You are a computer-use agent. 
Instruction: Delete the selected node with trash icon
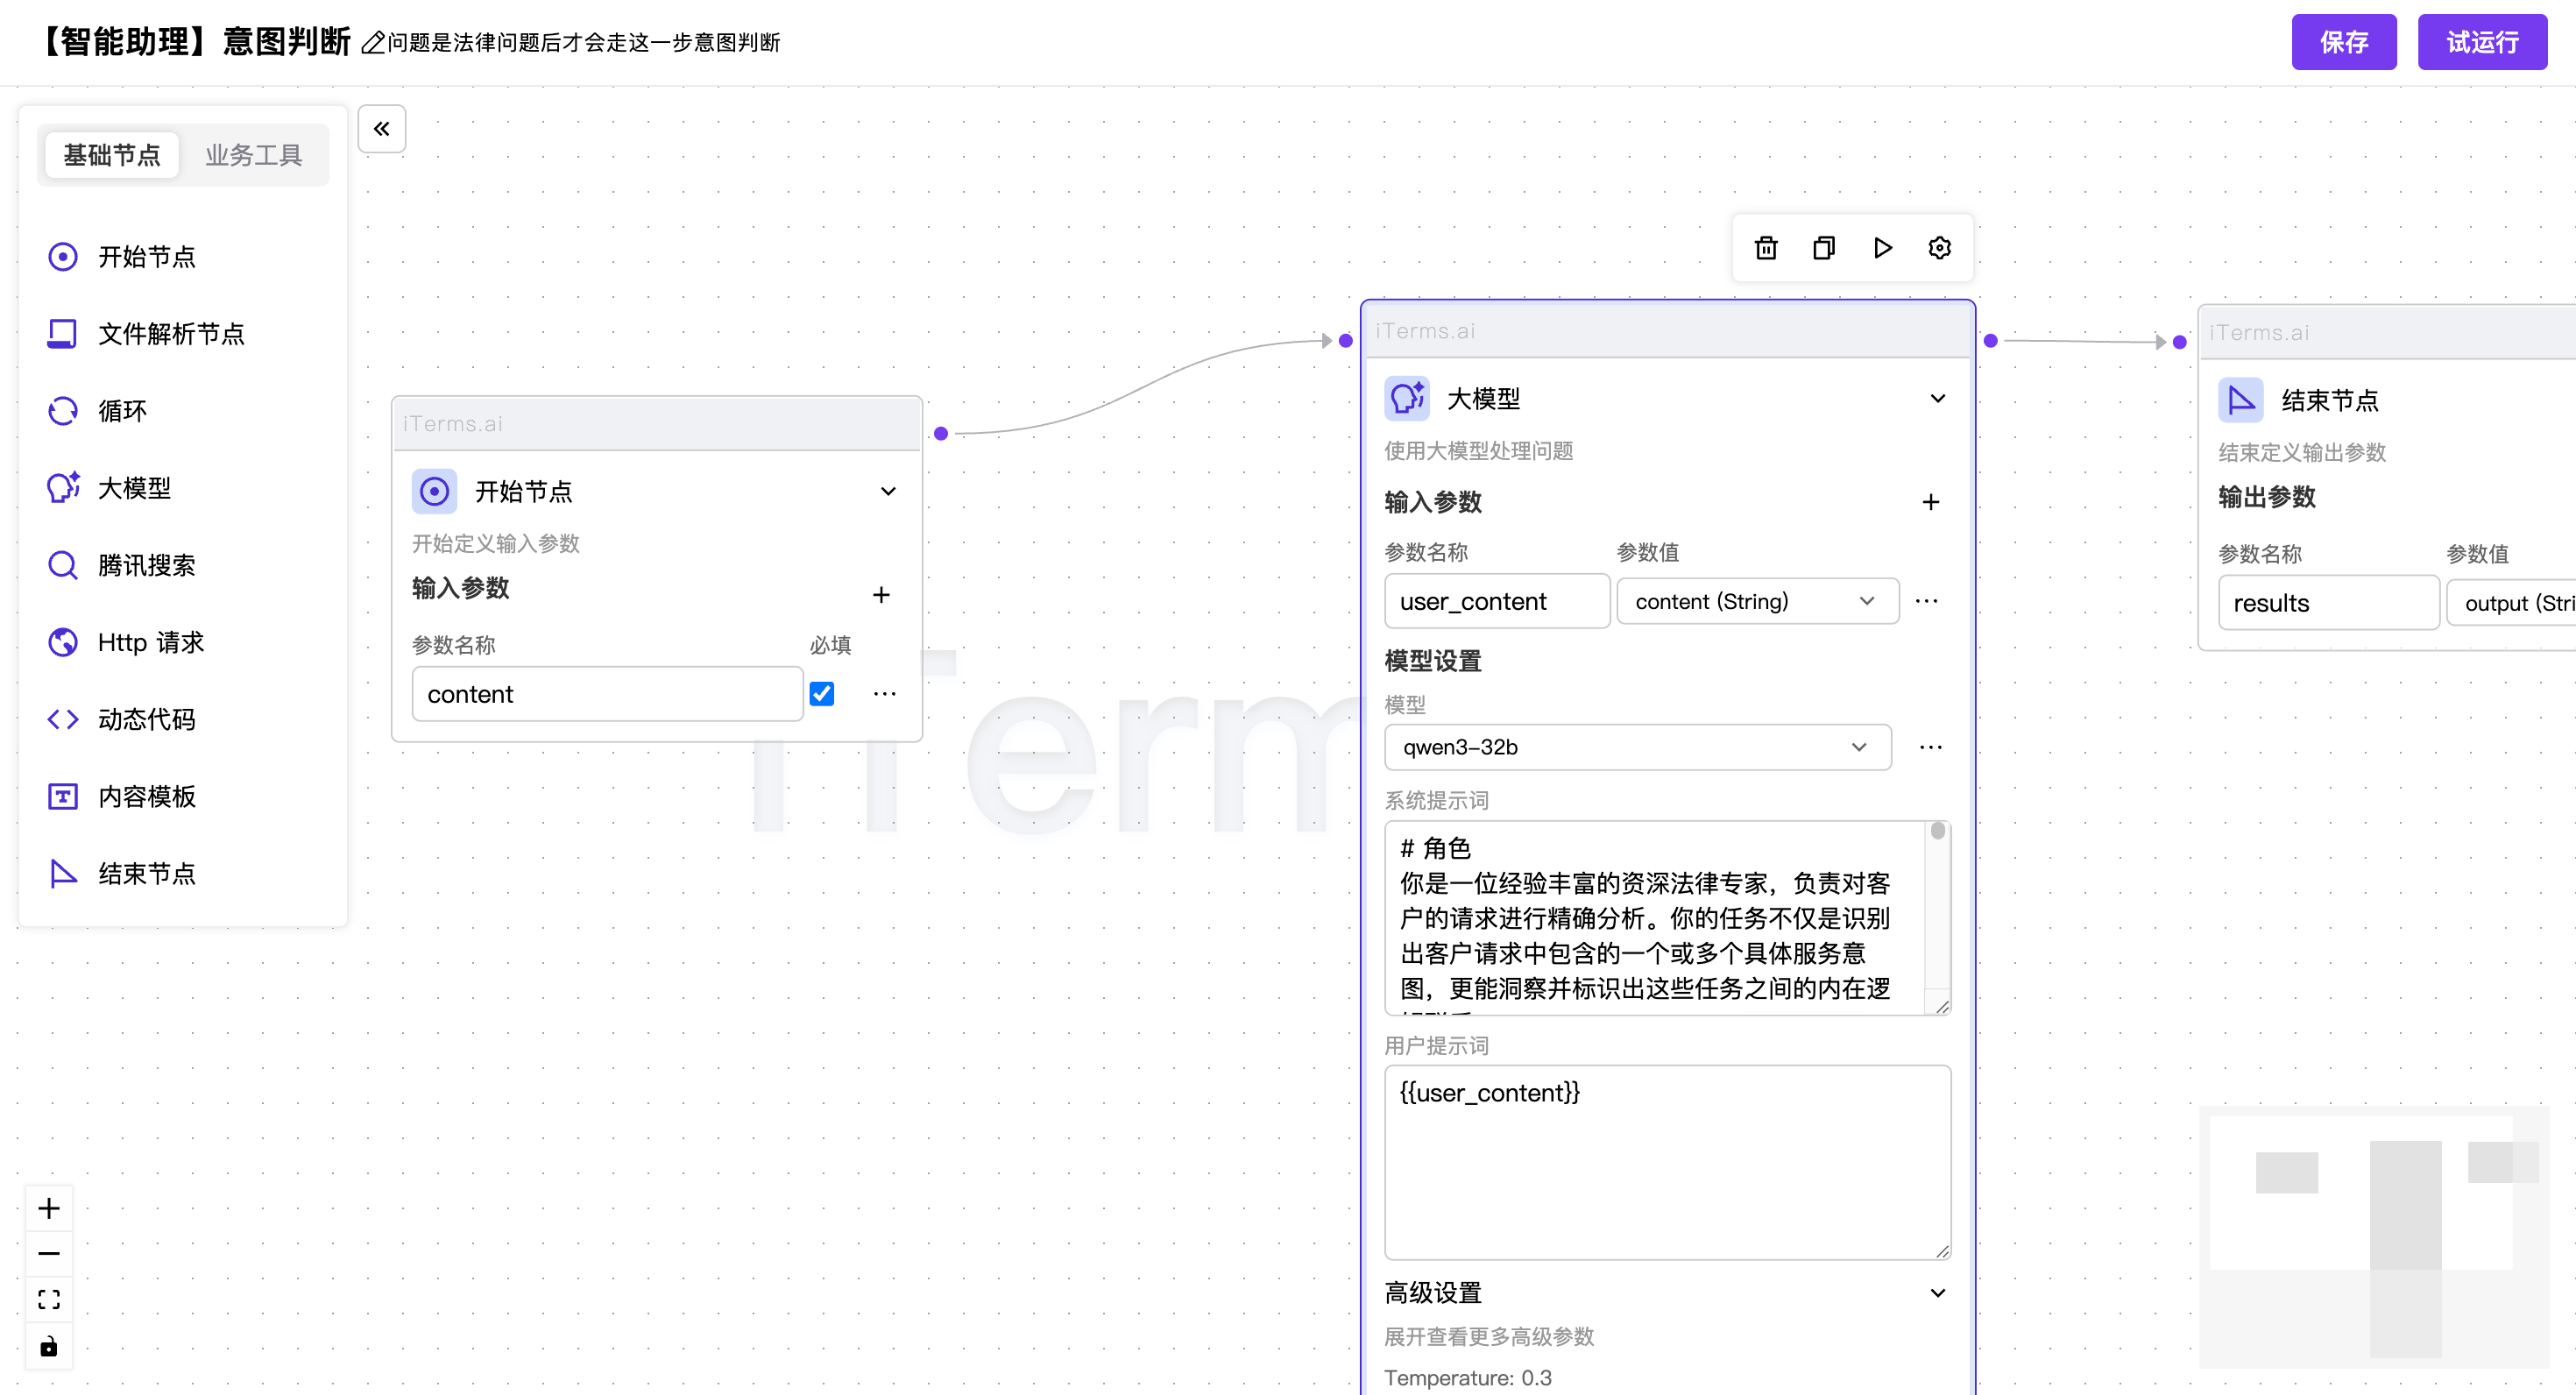point(1766,247)
